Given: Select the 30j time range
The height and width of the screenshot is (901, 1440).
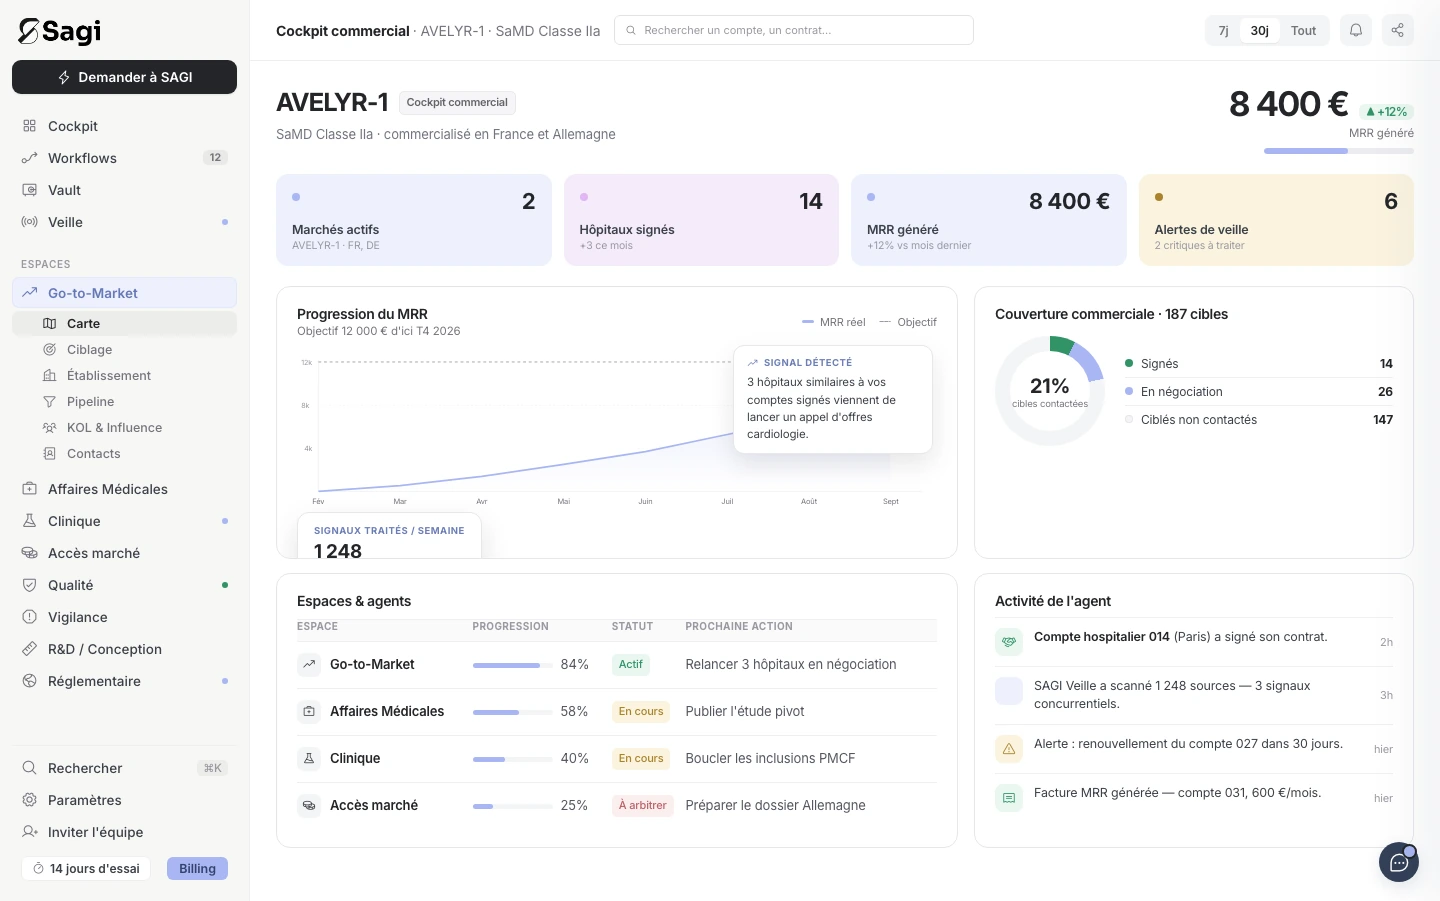Looking at the screenshot, I should click(1260, 31).
